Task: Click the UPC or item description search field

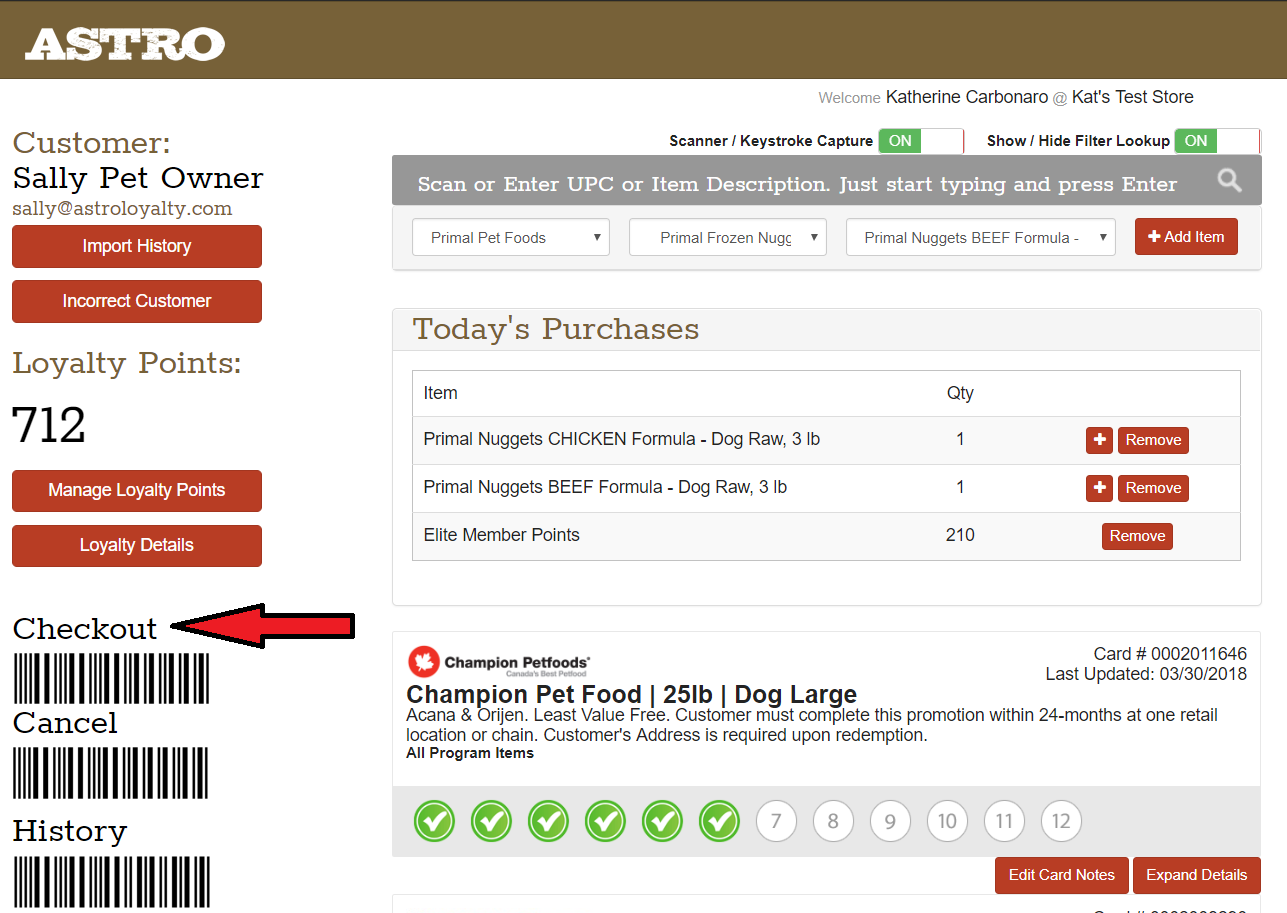Action: click(x=797, y=184)
